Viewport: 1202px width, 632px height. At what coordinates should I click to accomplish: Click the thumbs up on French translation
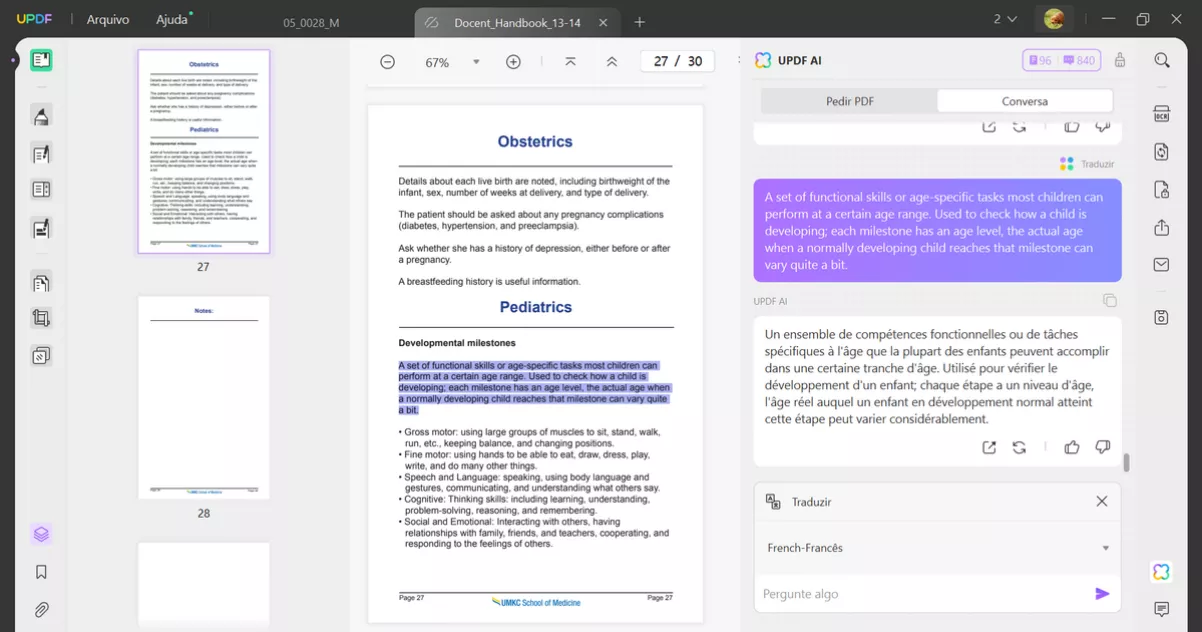pyautogui.click(x=1072, y=447)
